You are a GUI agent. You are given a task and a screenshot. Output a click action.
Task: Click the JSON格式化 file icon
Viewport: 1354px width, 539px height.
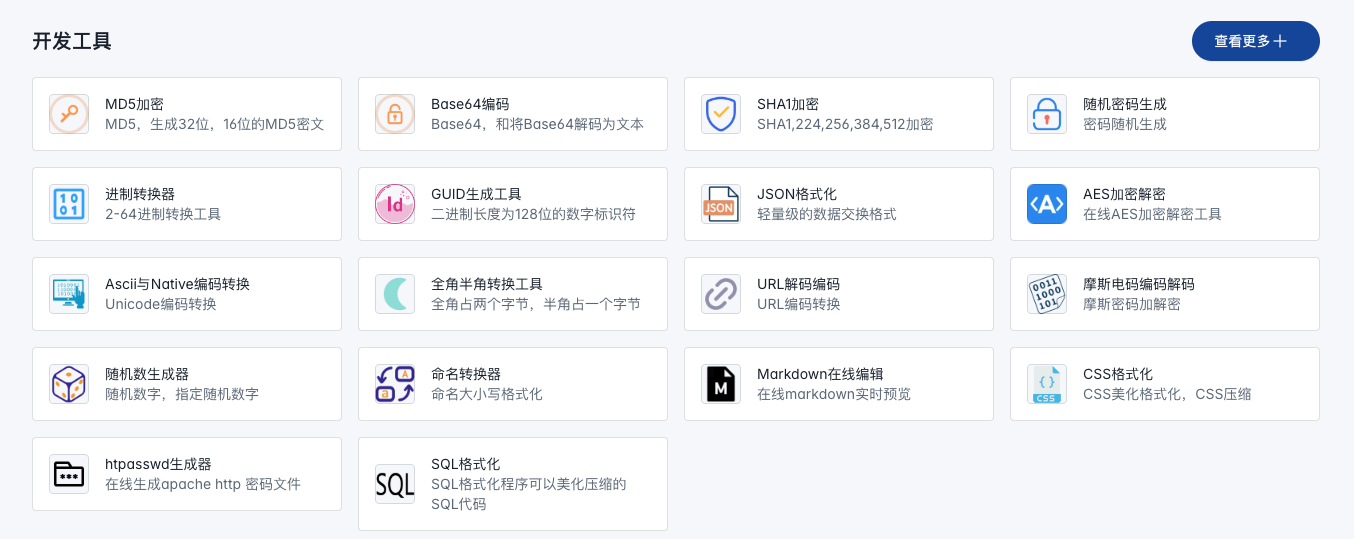point(721,204)
